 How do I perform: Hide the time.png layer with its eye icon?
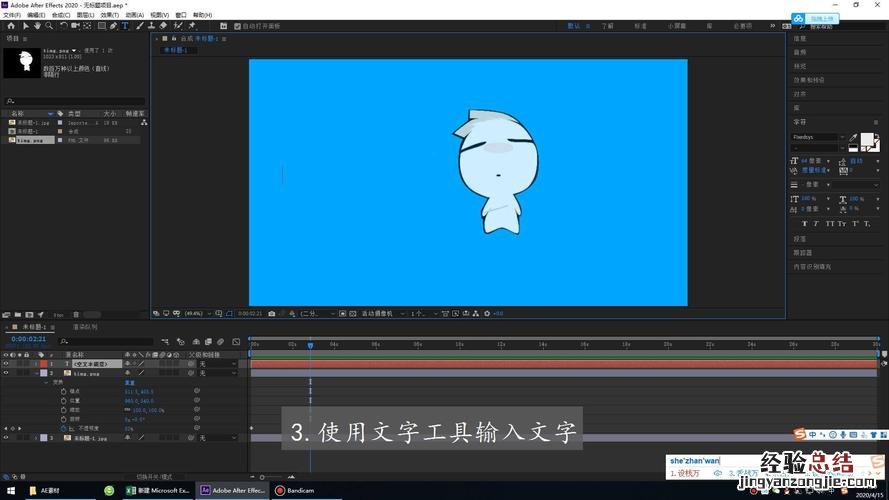pos(6,373)
